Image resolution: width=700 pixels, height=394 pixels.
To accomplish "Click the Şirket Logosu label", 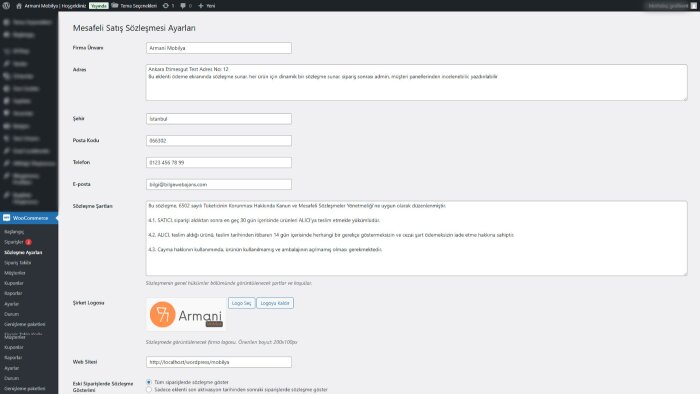I will (x=88, y=303).
